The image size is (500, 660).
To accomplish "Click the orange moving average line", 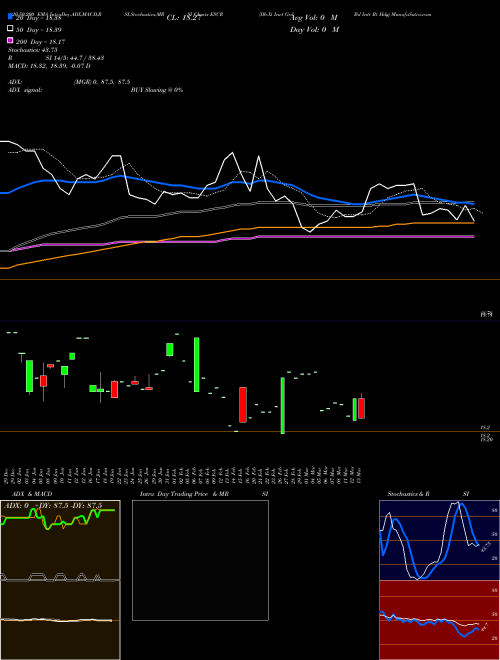I will click(x=236, y=229).
